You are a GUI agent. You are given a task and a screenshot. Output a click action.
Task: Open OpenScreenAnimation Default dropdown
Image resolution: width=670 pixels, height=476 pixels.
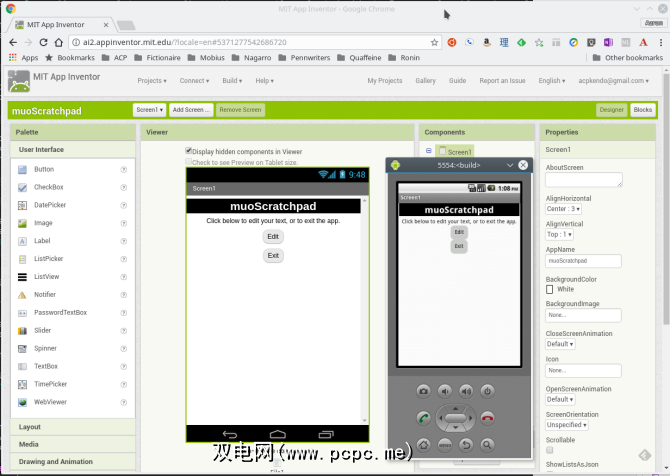[560, 400]
